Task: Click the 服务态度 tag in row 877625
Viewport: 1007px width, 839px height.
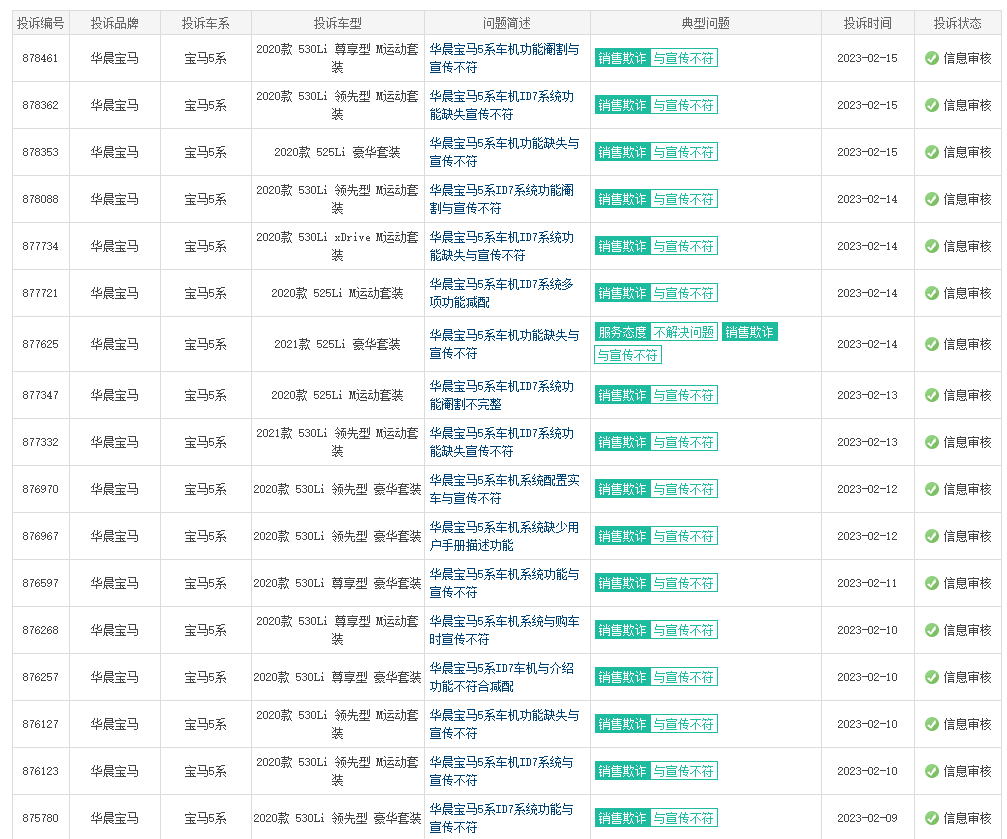Action: (621, 332)
